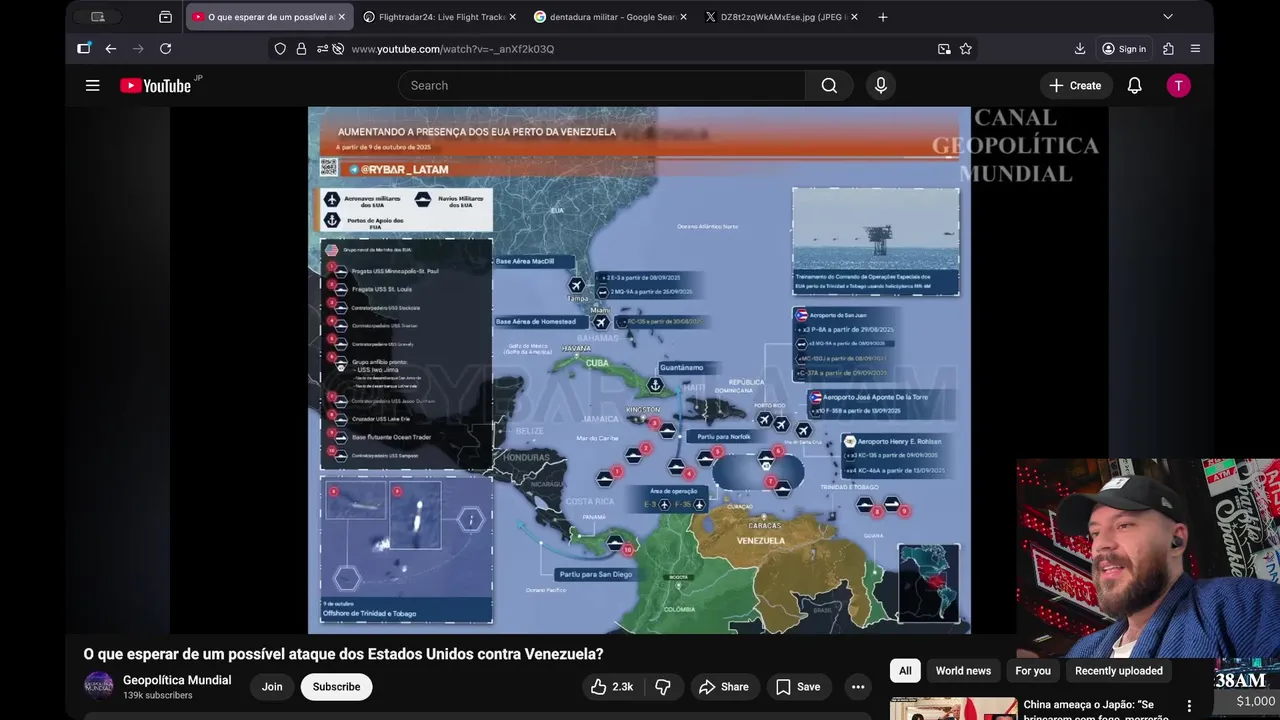Open YouTube notifications bell

1134,86
